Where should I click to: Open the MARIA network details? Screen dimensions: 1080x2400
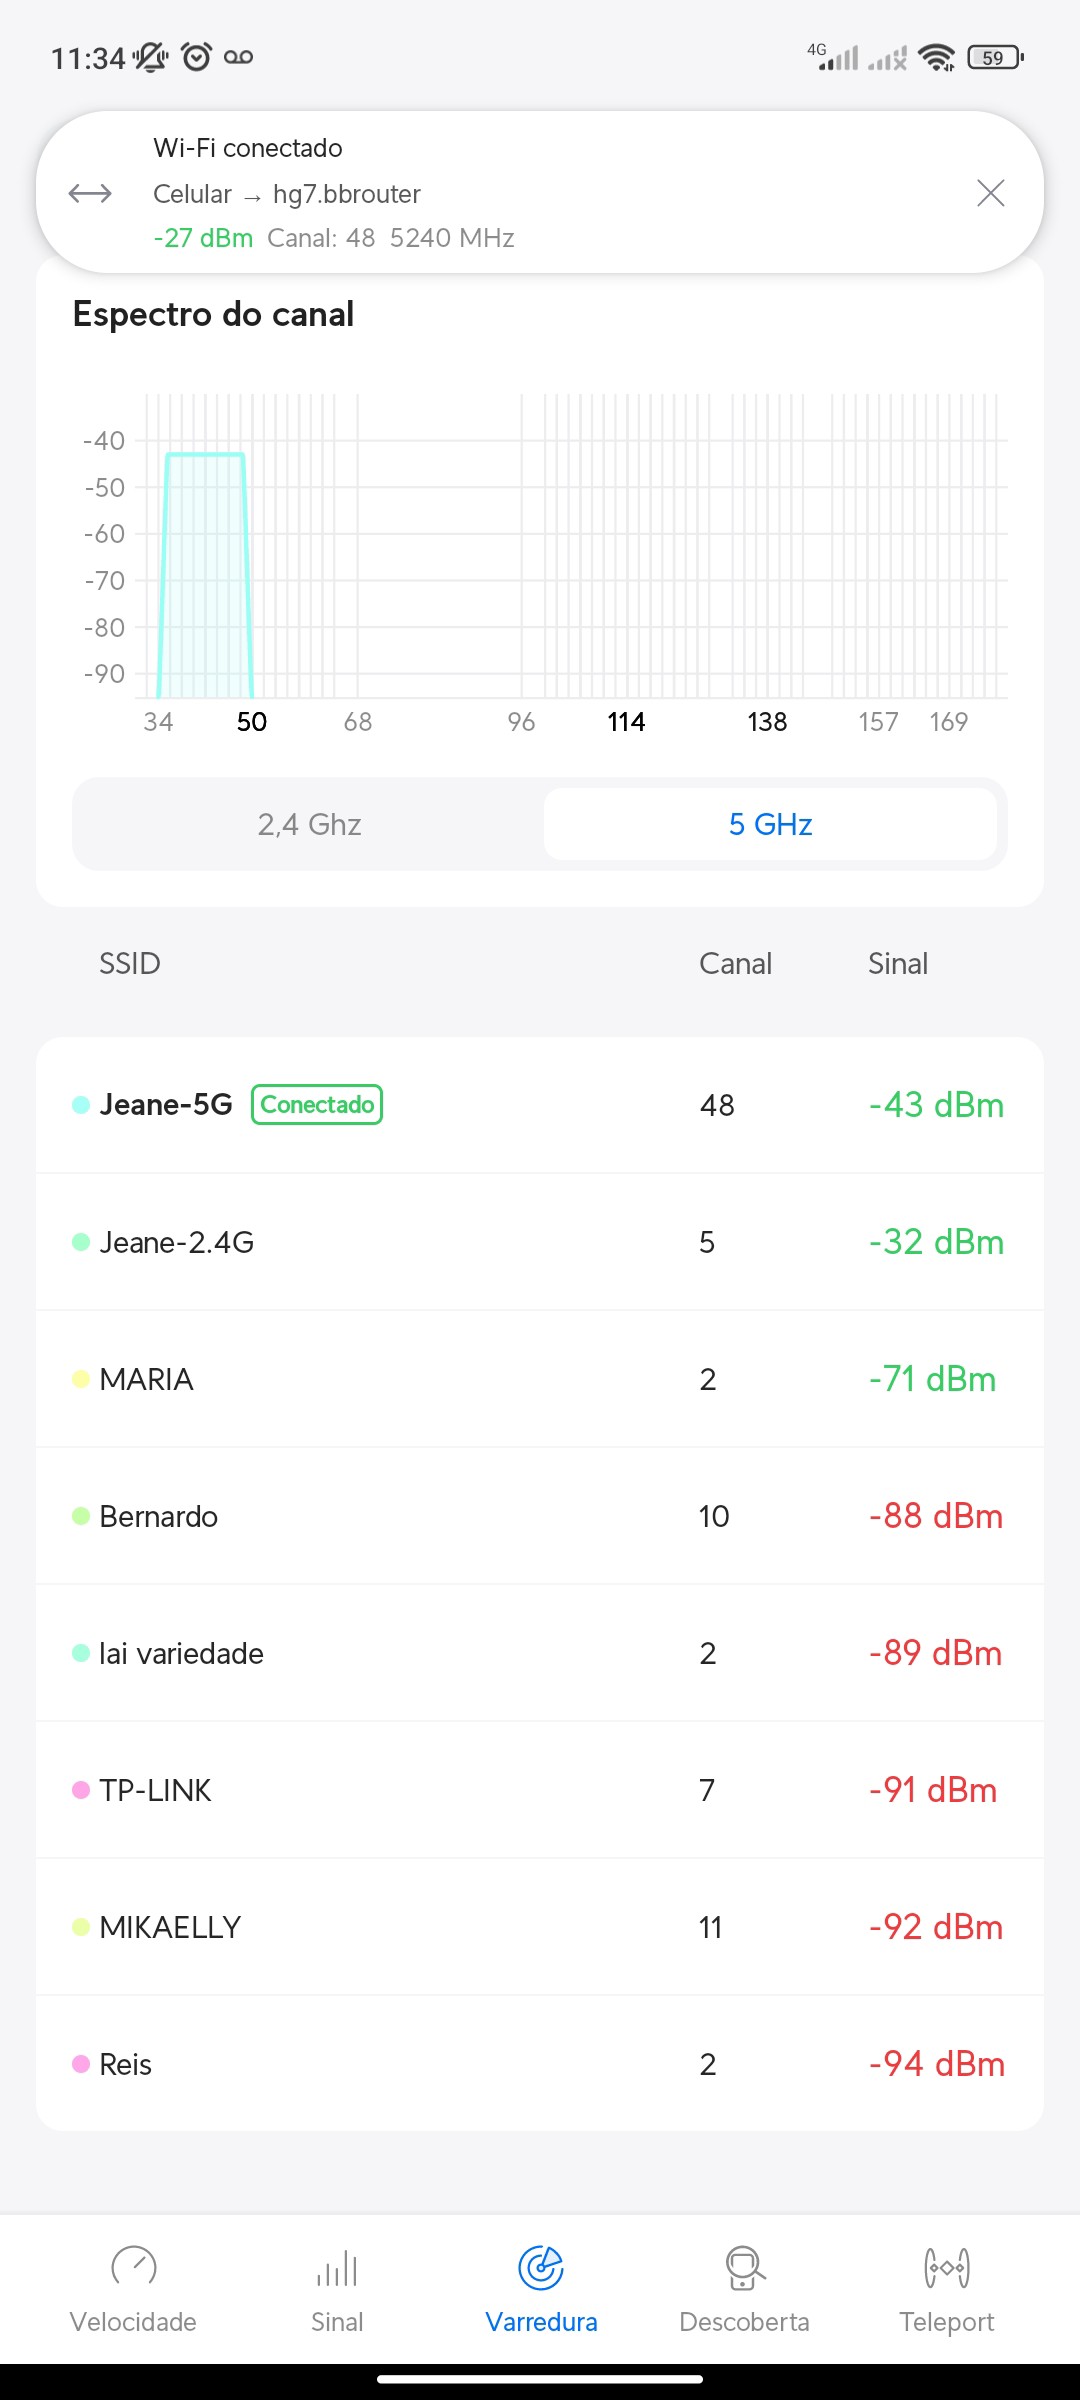(x=540, y=1379)
